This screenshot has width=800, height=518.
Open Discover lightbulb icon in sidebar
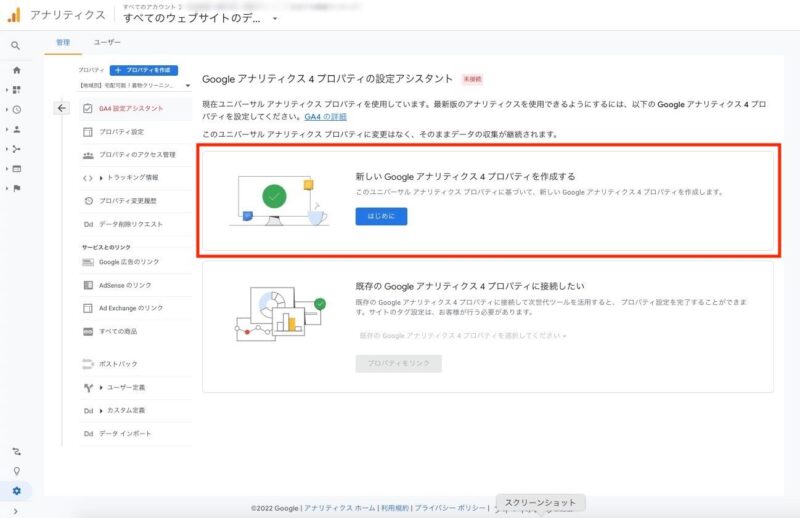[x=16, y=471]
